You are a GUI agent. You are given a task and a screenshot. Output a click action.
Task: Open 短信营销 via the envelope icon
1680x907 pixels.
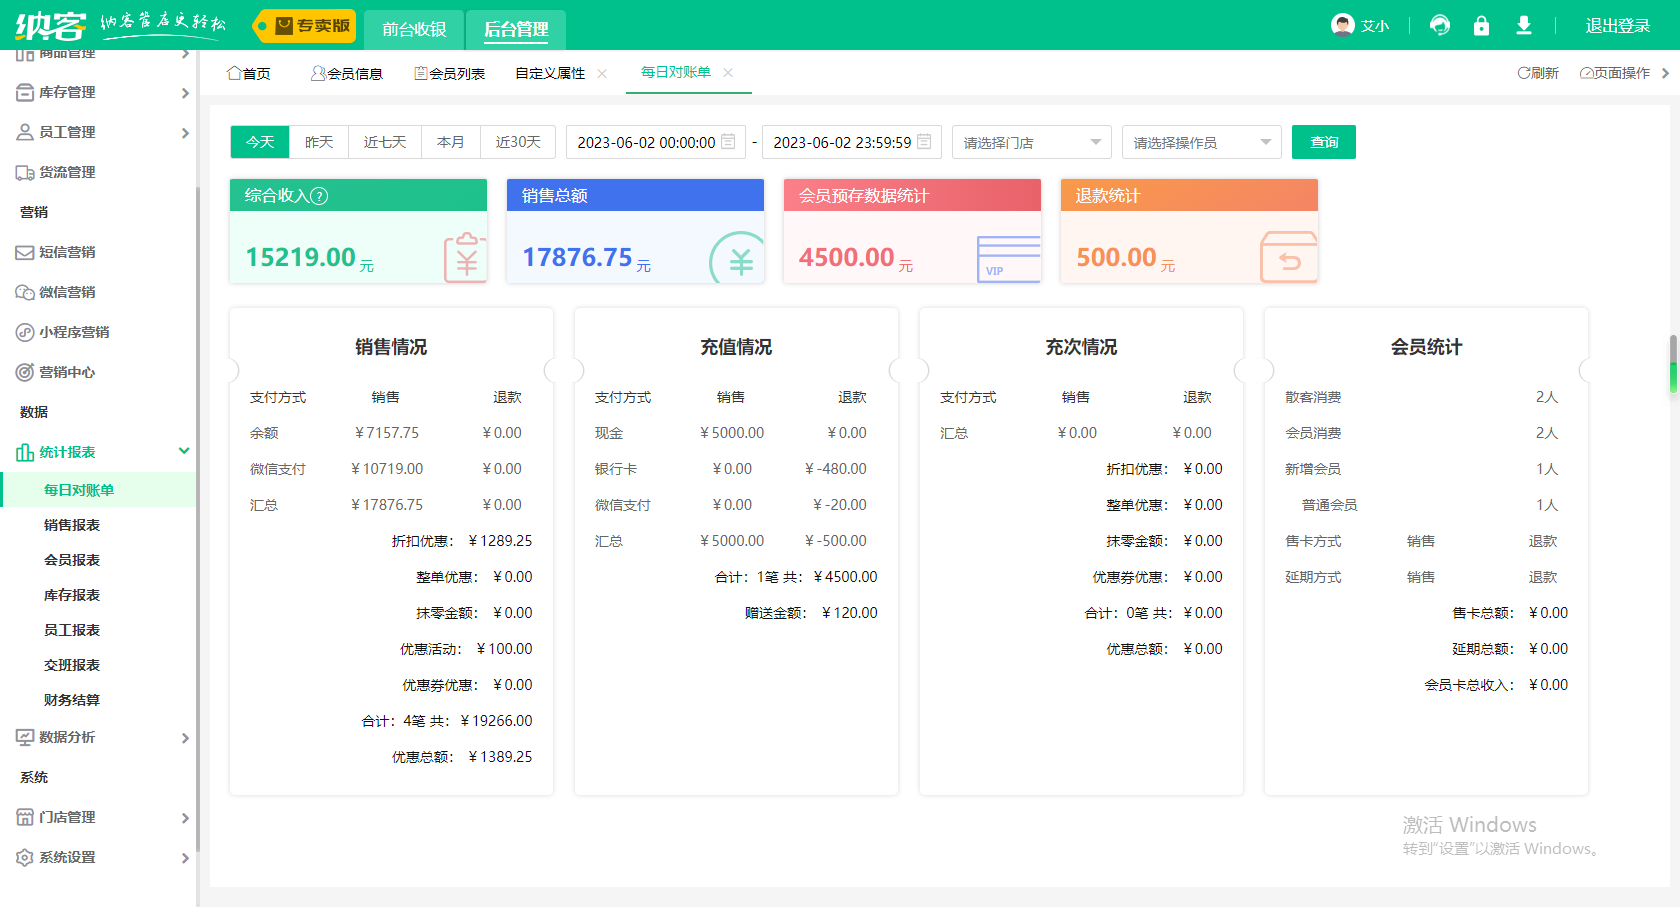pos(25,252)
